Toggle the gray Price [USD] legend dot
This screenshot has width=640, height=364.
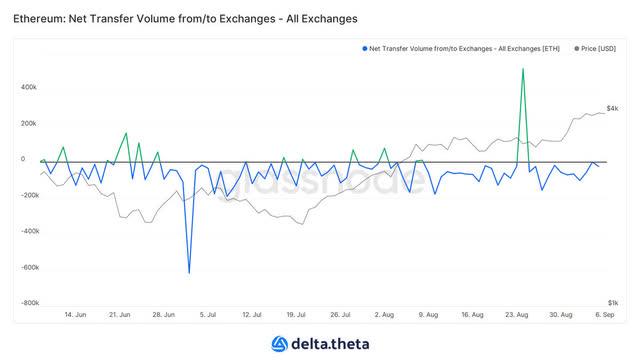coord(577,49)
